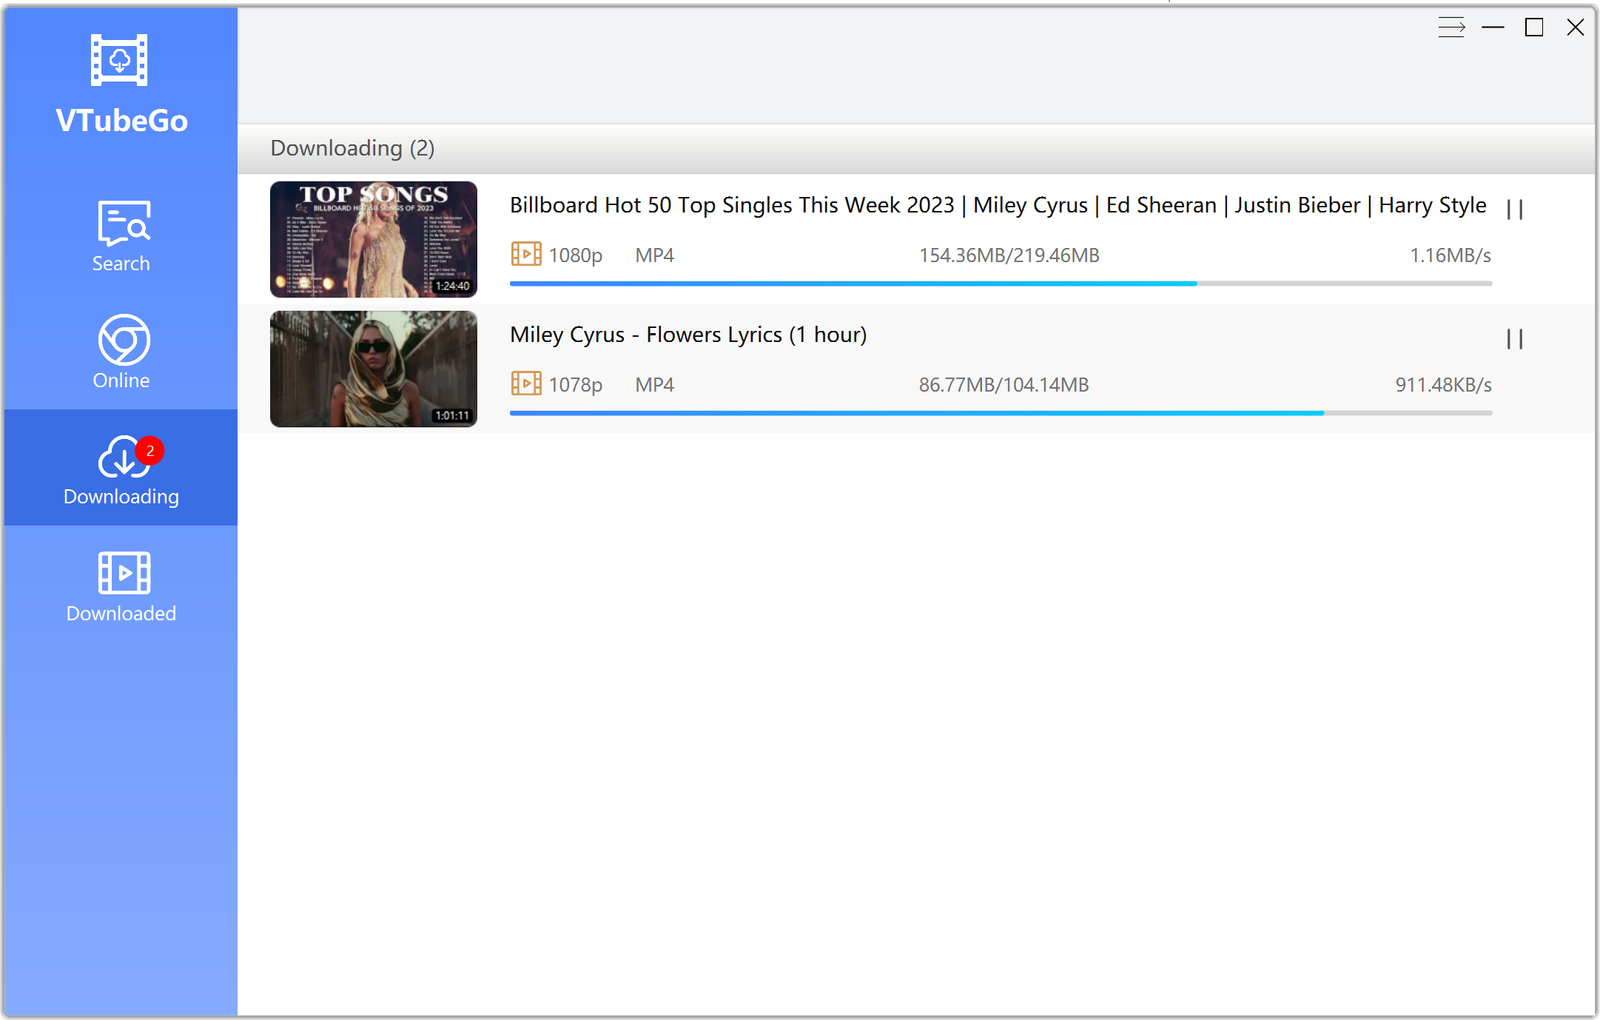Viewport: 1600px width, 1020px height.
Task: Click the Billboard Hot 50 progress bar
Action: point(1000,284)
